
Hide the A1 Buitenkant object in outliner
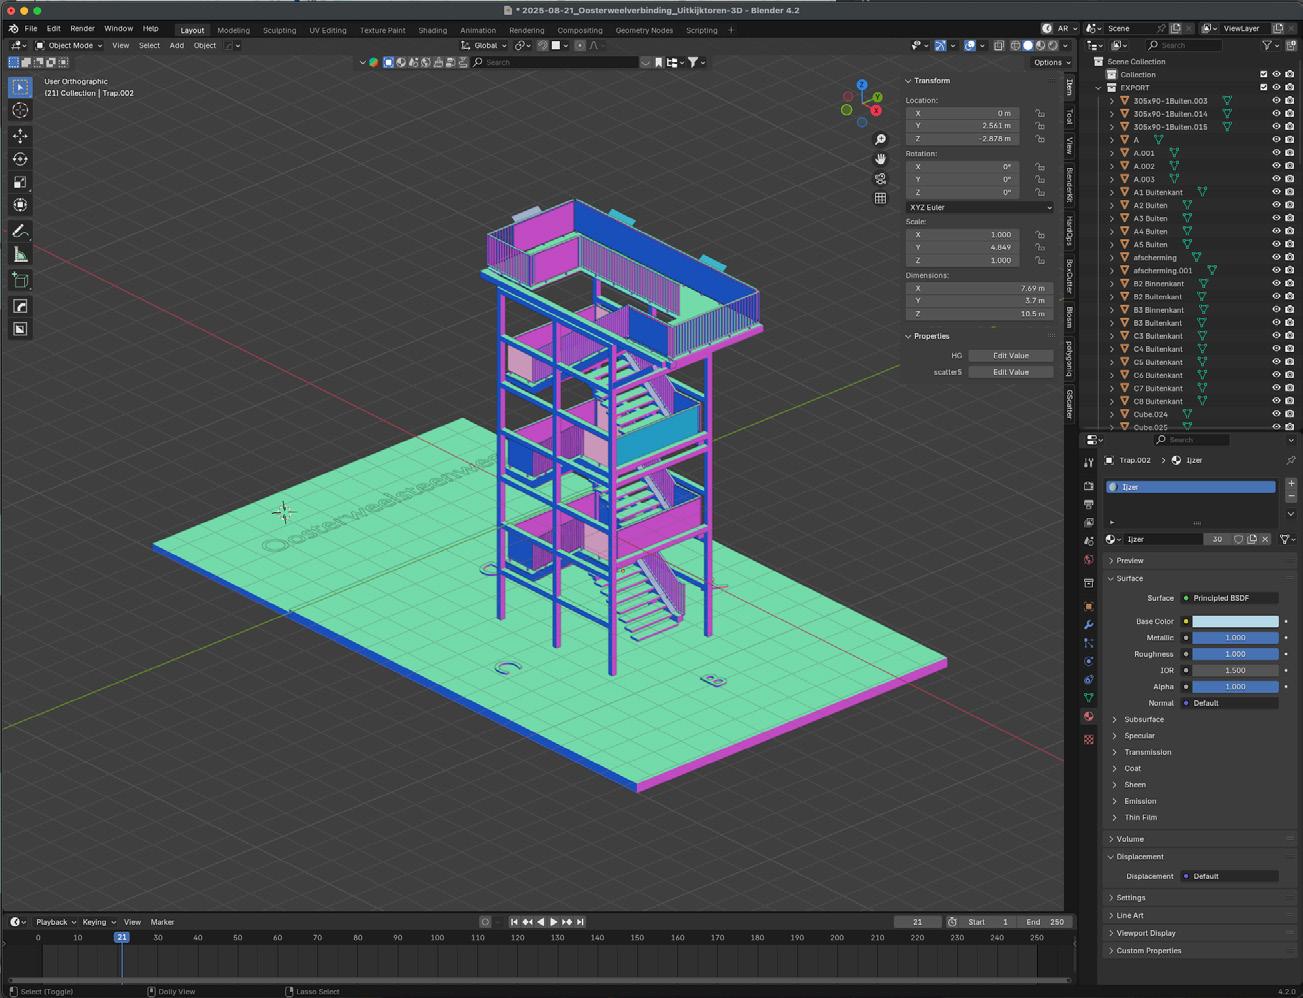[1275, 192]
